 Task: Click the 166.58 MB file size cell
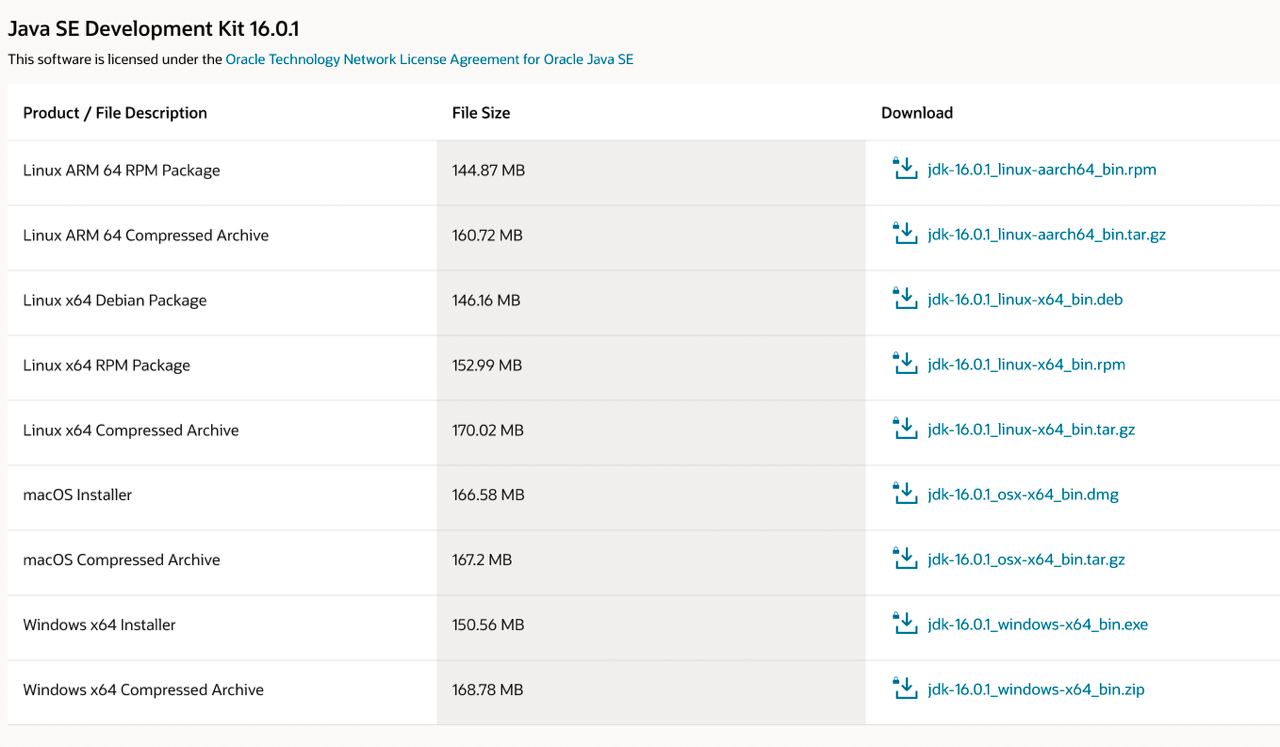click(651, 495)
